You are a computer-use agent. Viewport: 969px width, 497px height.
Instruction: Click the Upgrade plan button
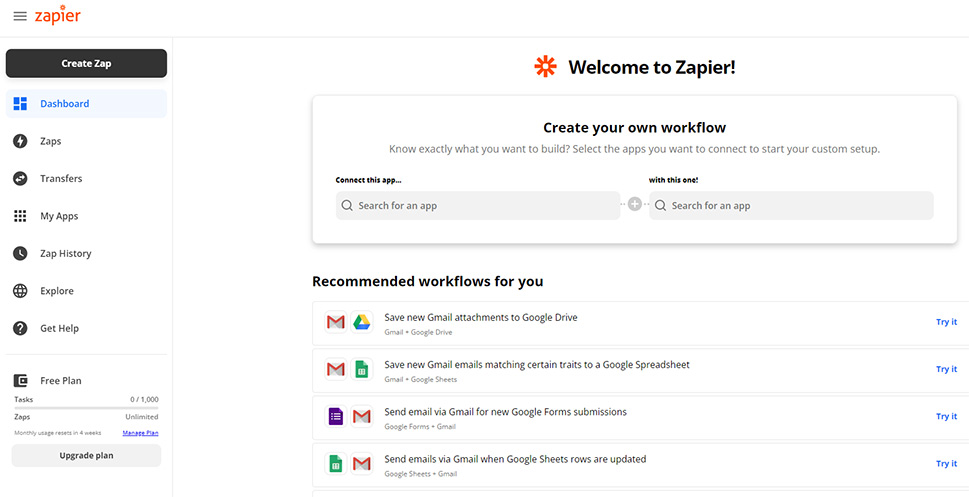(x=87, y=456)
